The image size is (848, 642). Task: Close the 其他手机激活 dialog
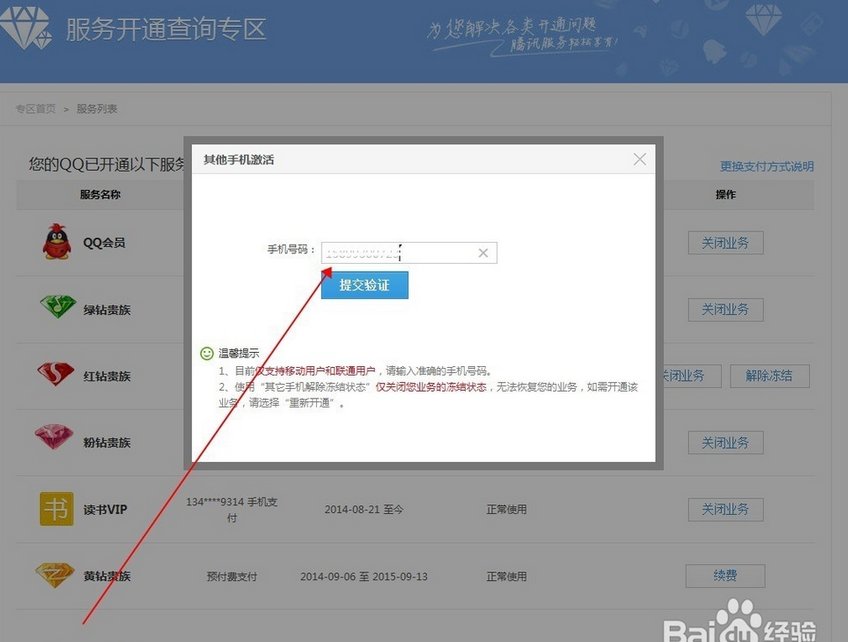[639, 158]
